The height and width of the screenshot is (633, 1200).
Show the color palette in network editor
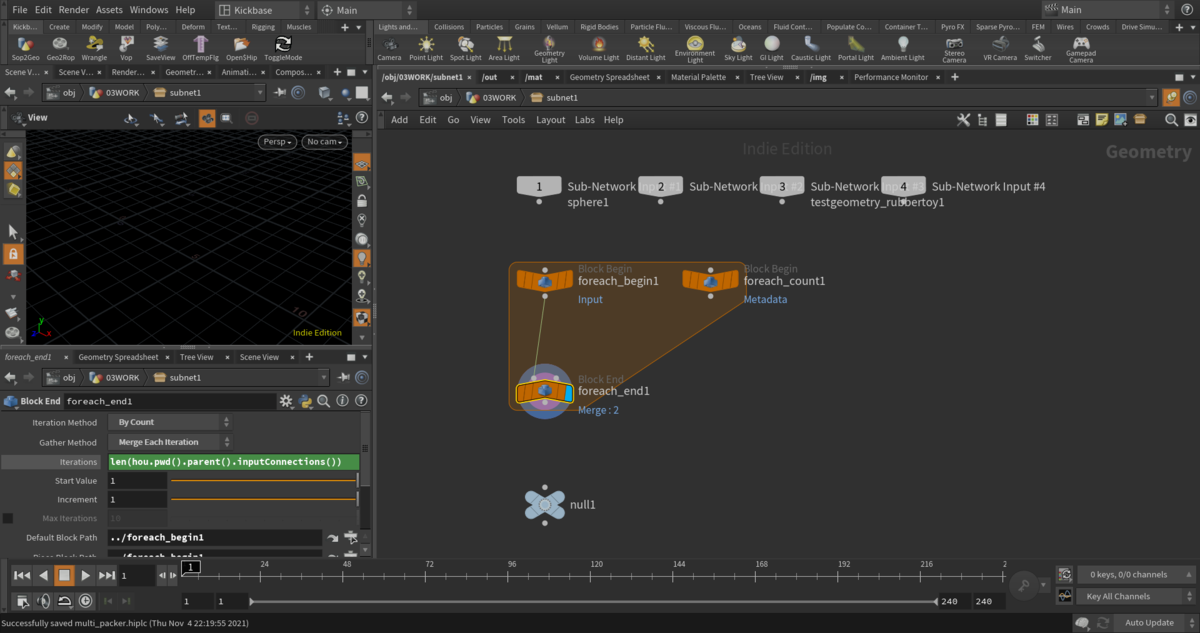click(x=1032, y=120)
